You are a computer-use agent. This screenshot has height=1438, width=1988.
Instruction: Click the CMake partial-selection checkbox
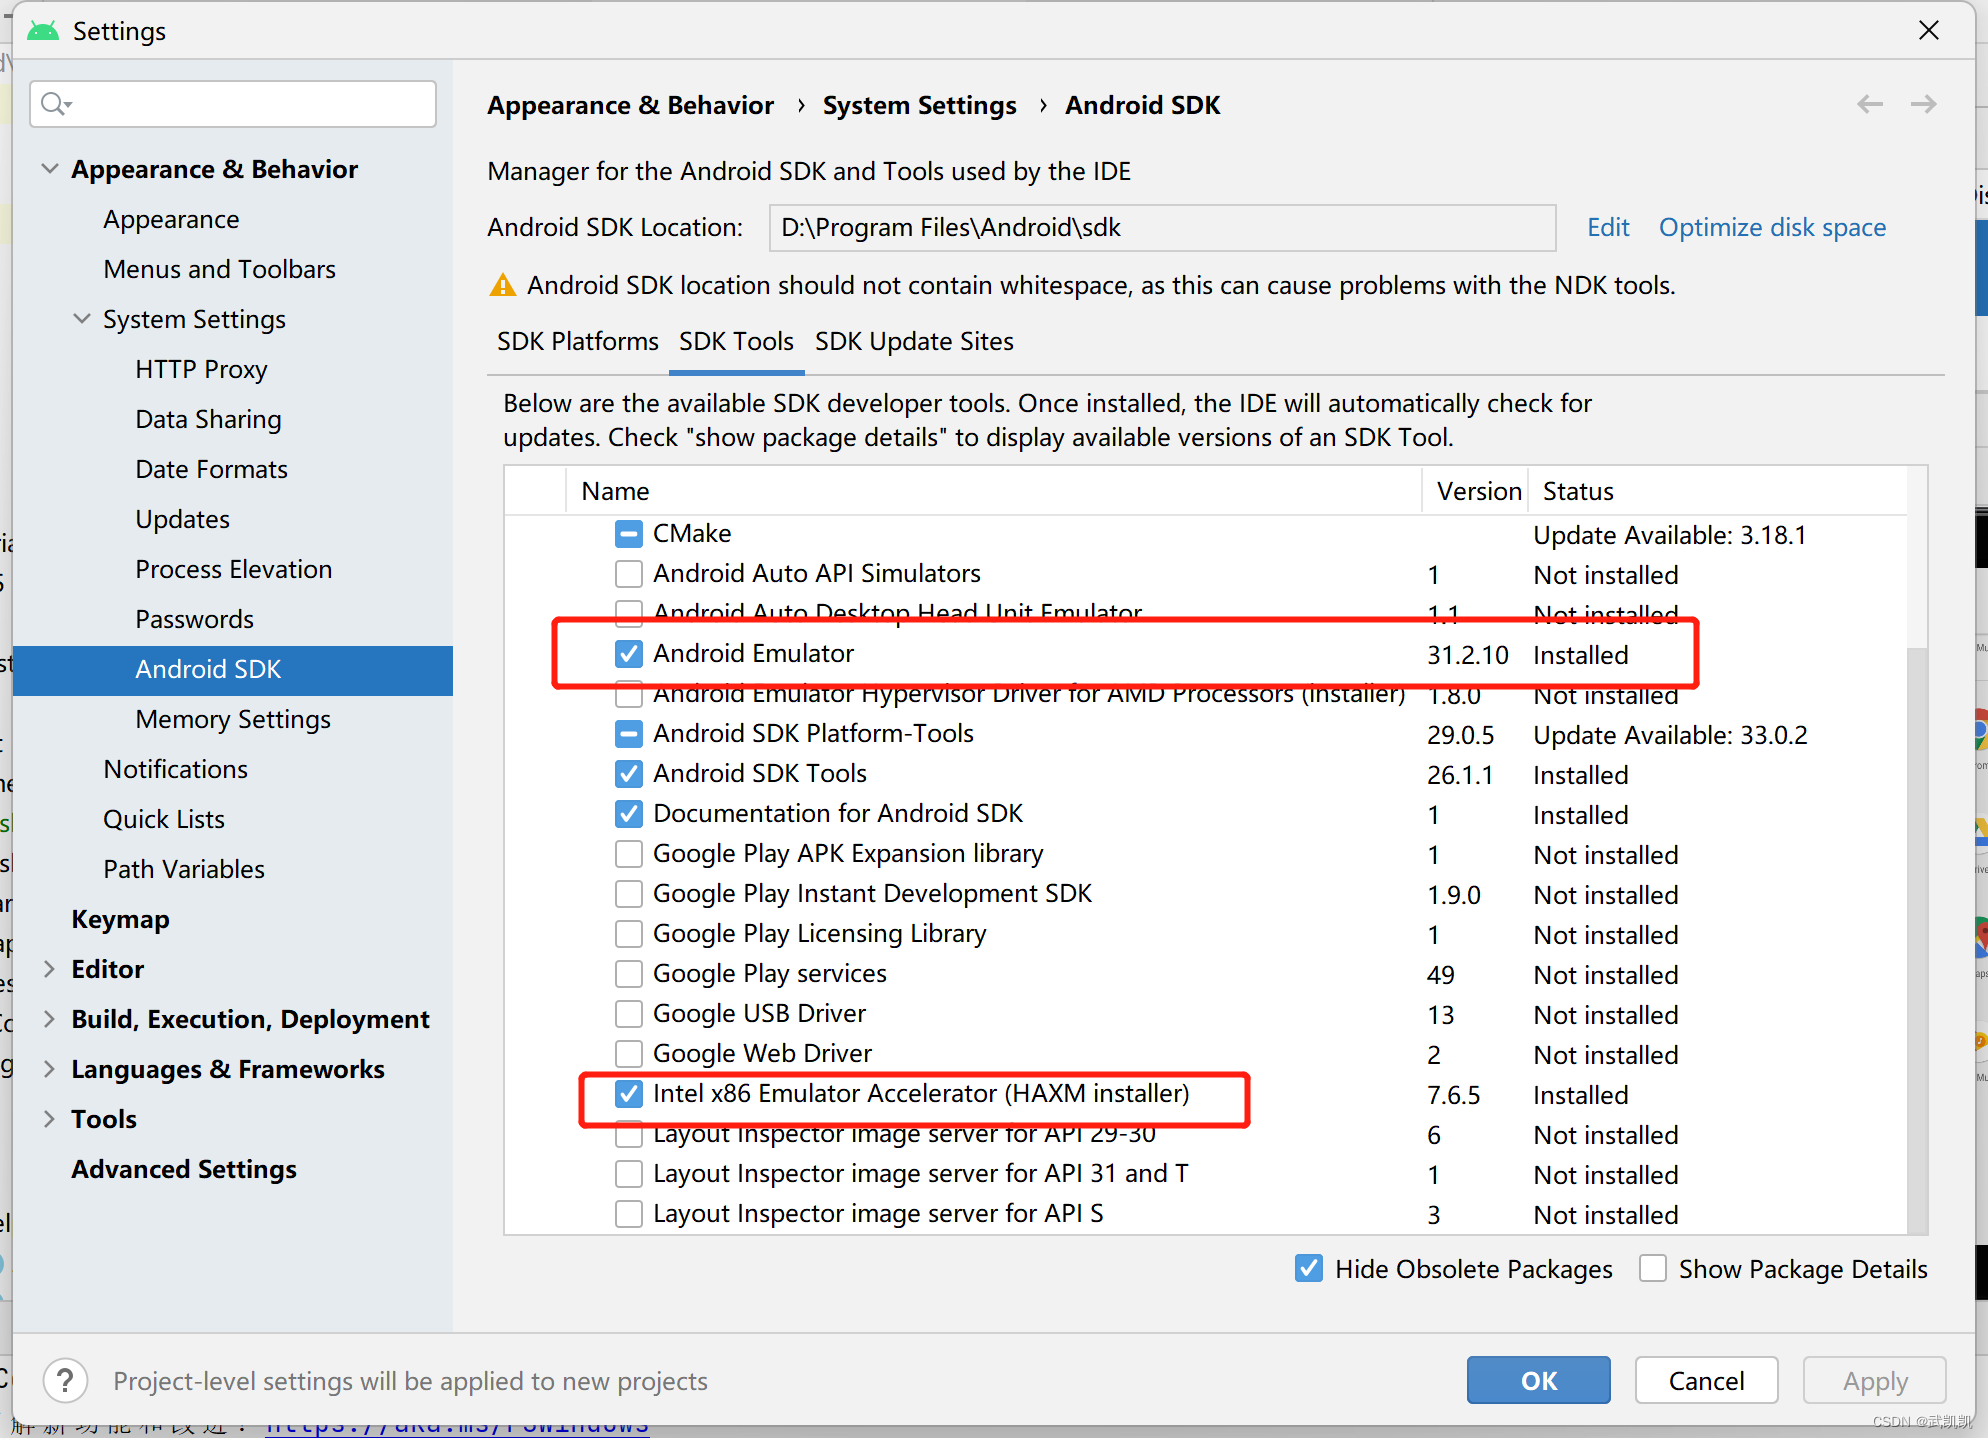(628, 534)
